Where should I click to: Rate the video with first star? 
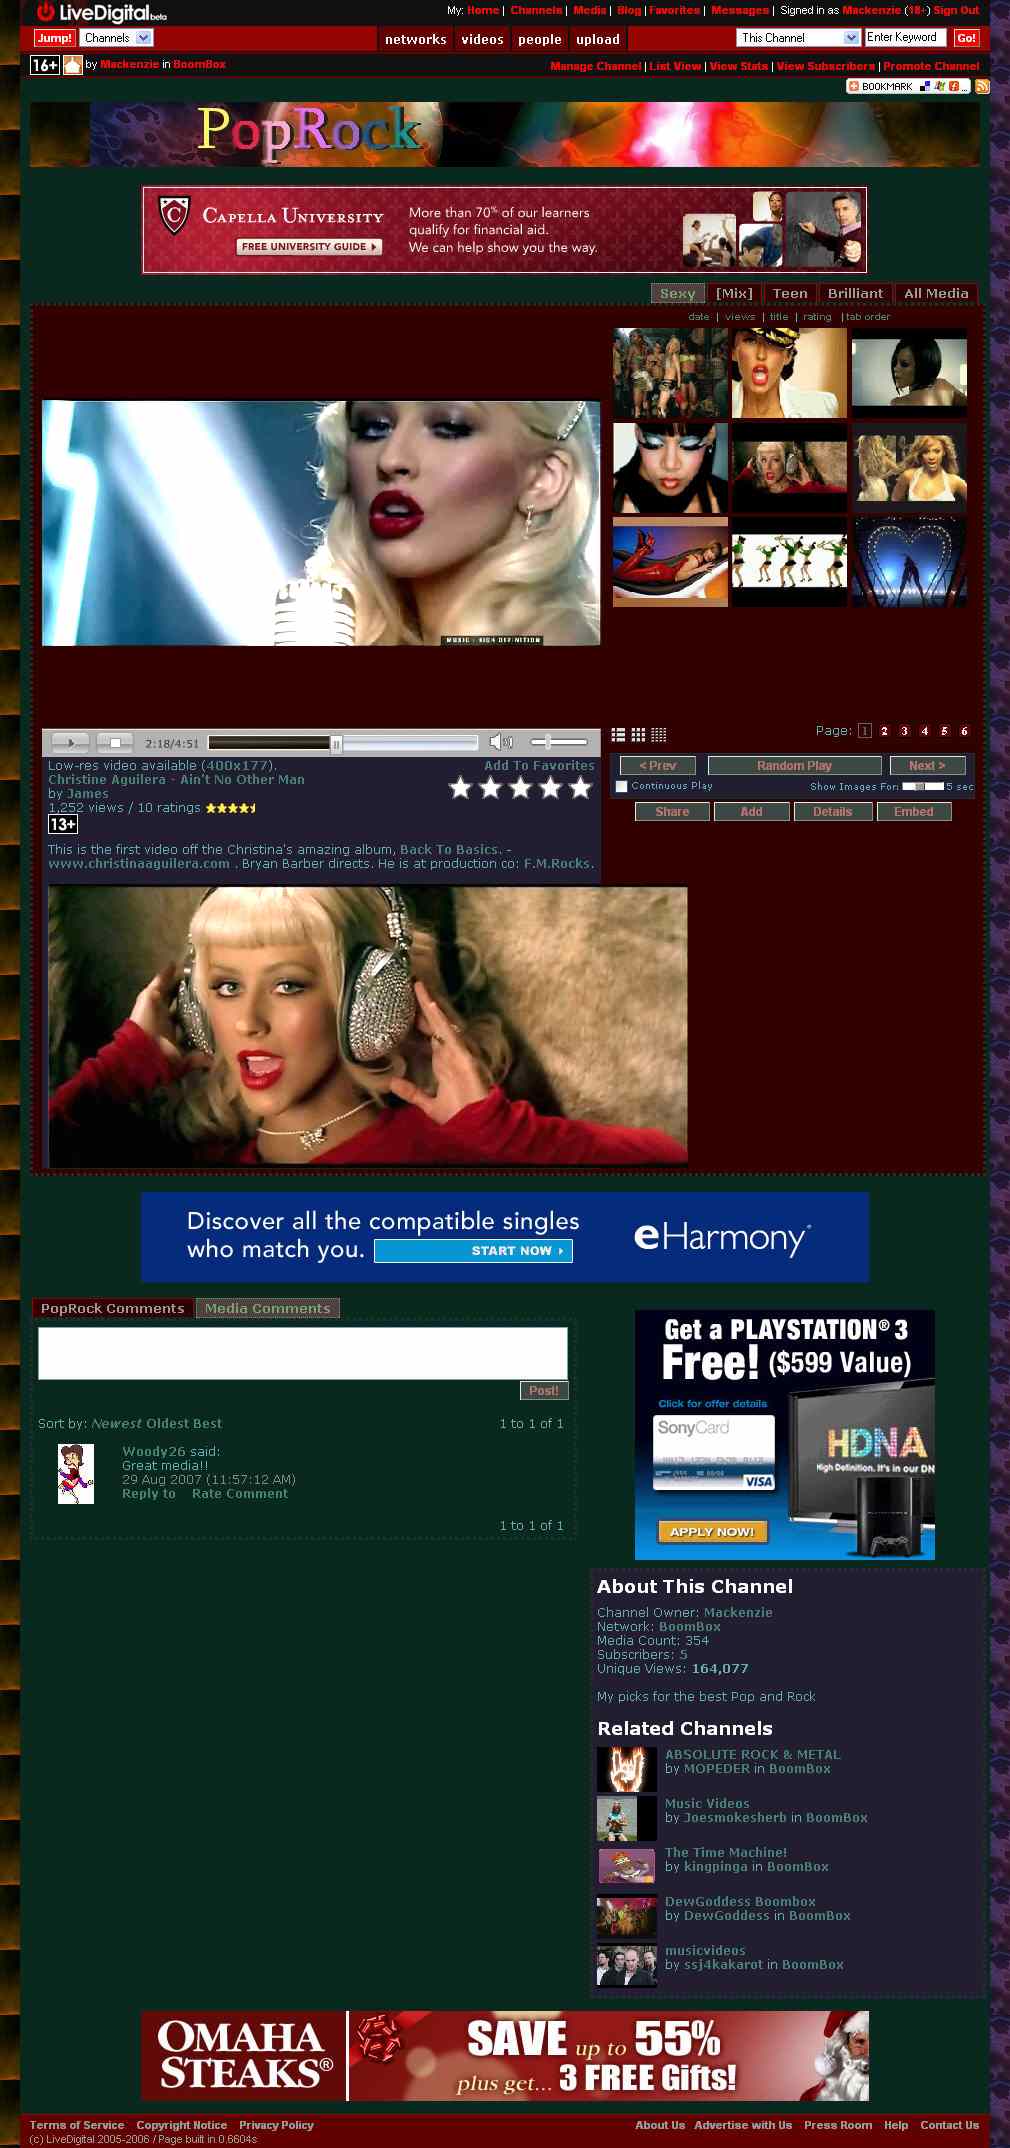click(460, 788)
